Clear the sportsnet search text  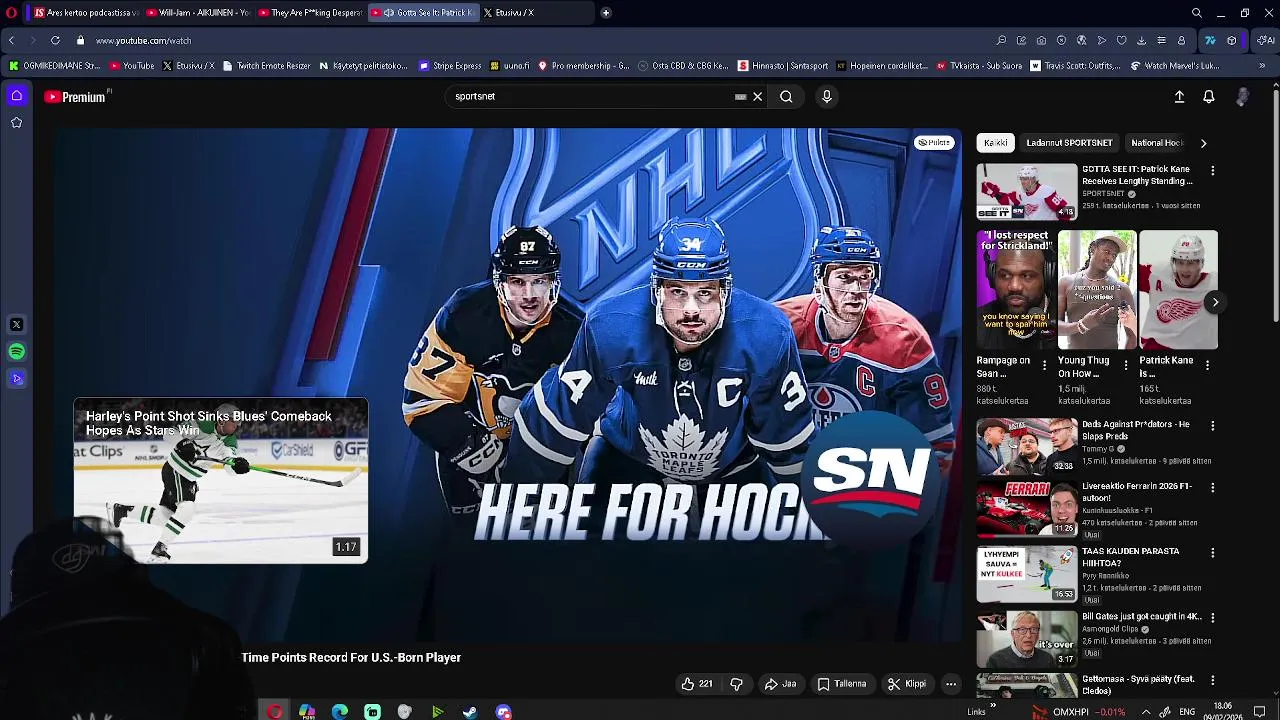point(757,97)
